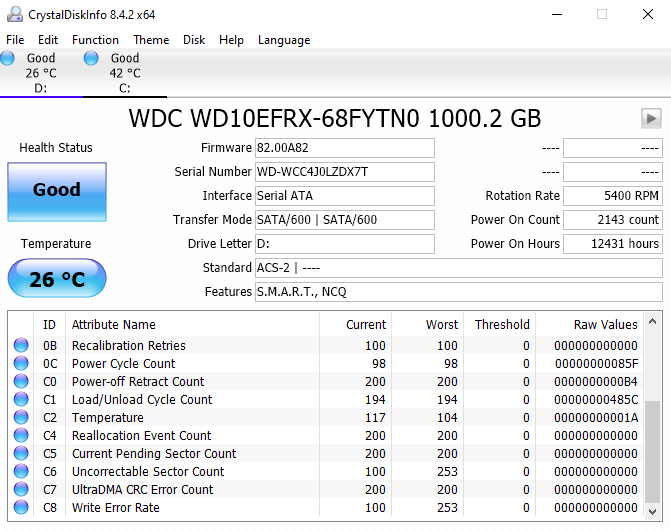Click status orb for Recalibration Retries row
Image resolution: width=671 pixels, height=530 pixels.
[21, 345]
